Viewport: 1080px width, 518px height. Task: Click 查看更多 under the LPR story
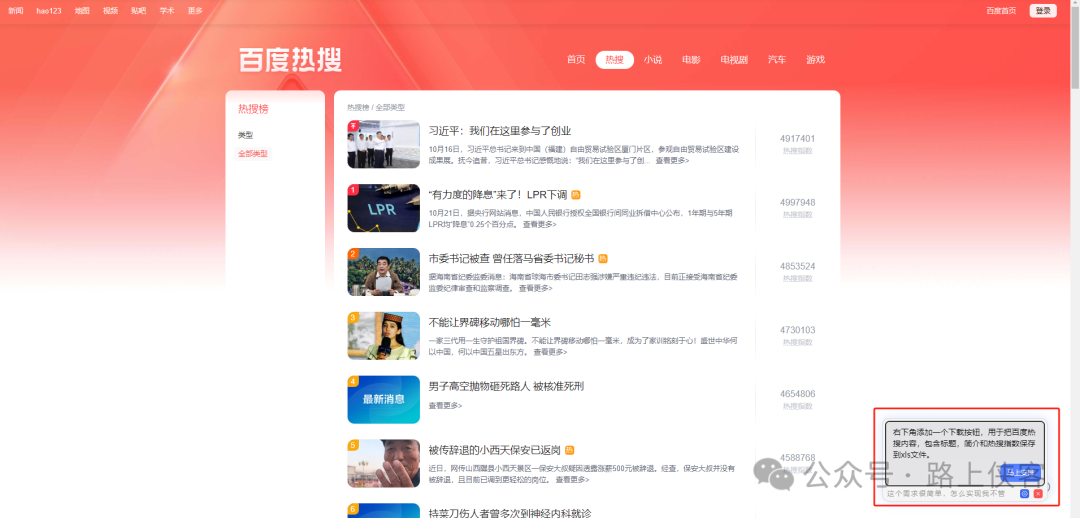point(539,225)
